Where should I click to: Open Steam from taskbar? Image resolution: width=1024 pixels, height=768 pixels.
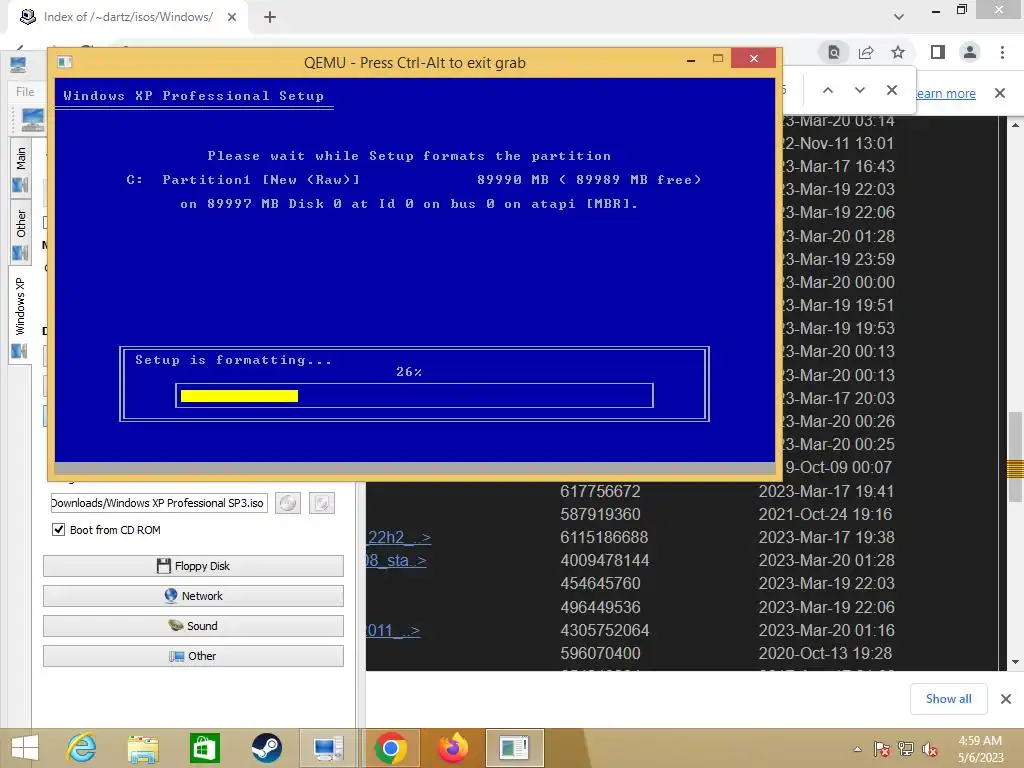coord(266,748)
